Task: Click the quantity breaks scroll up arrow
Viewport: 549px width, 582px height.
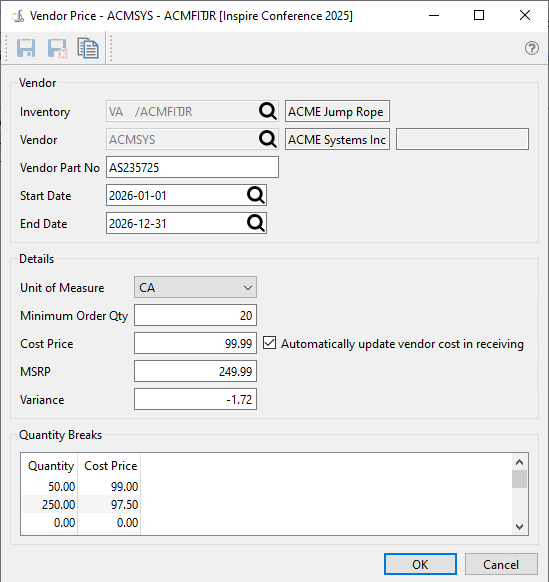Action: coord(520,462)
